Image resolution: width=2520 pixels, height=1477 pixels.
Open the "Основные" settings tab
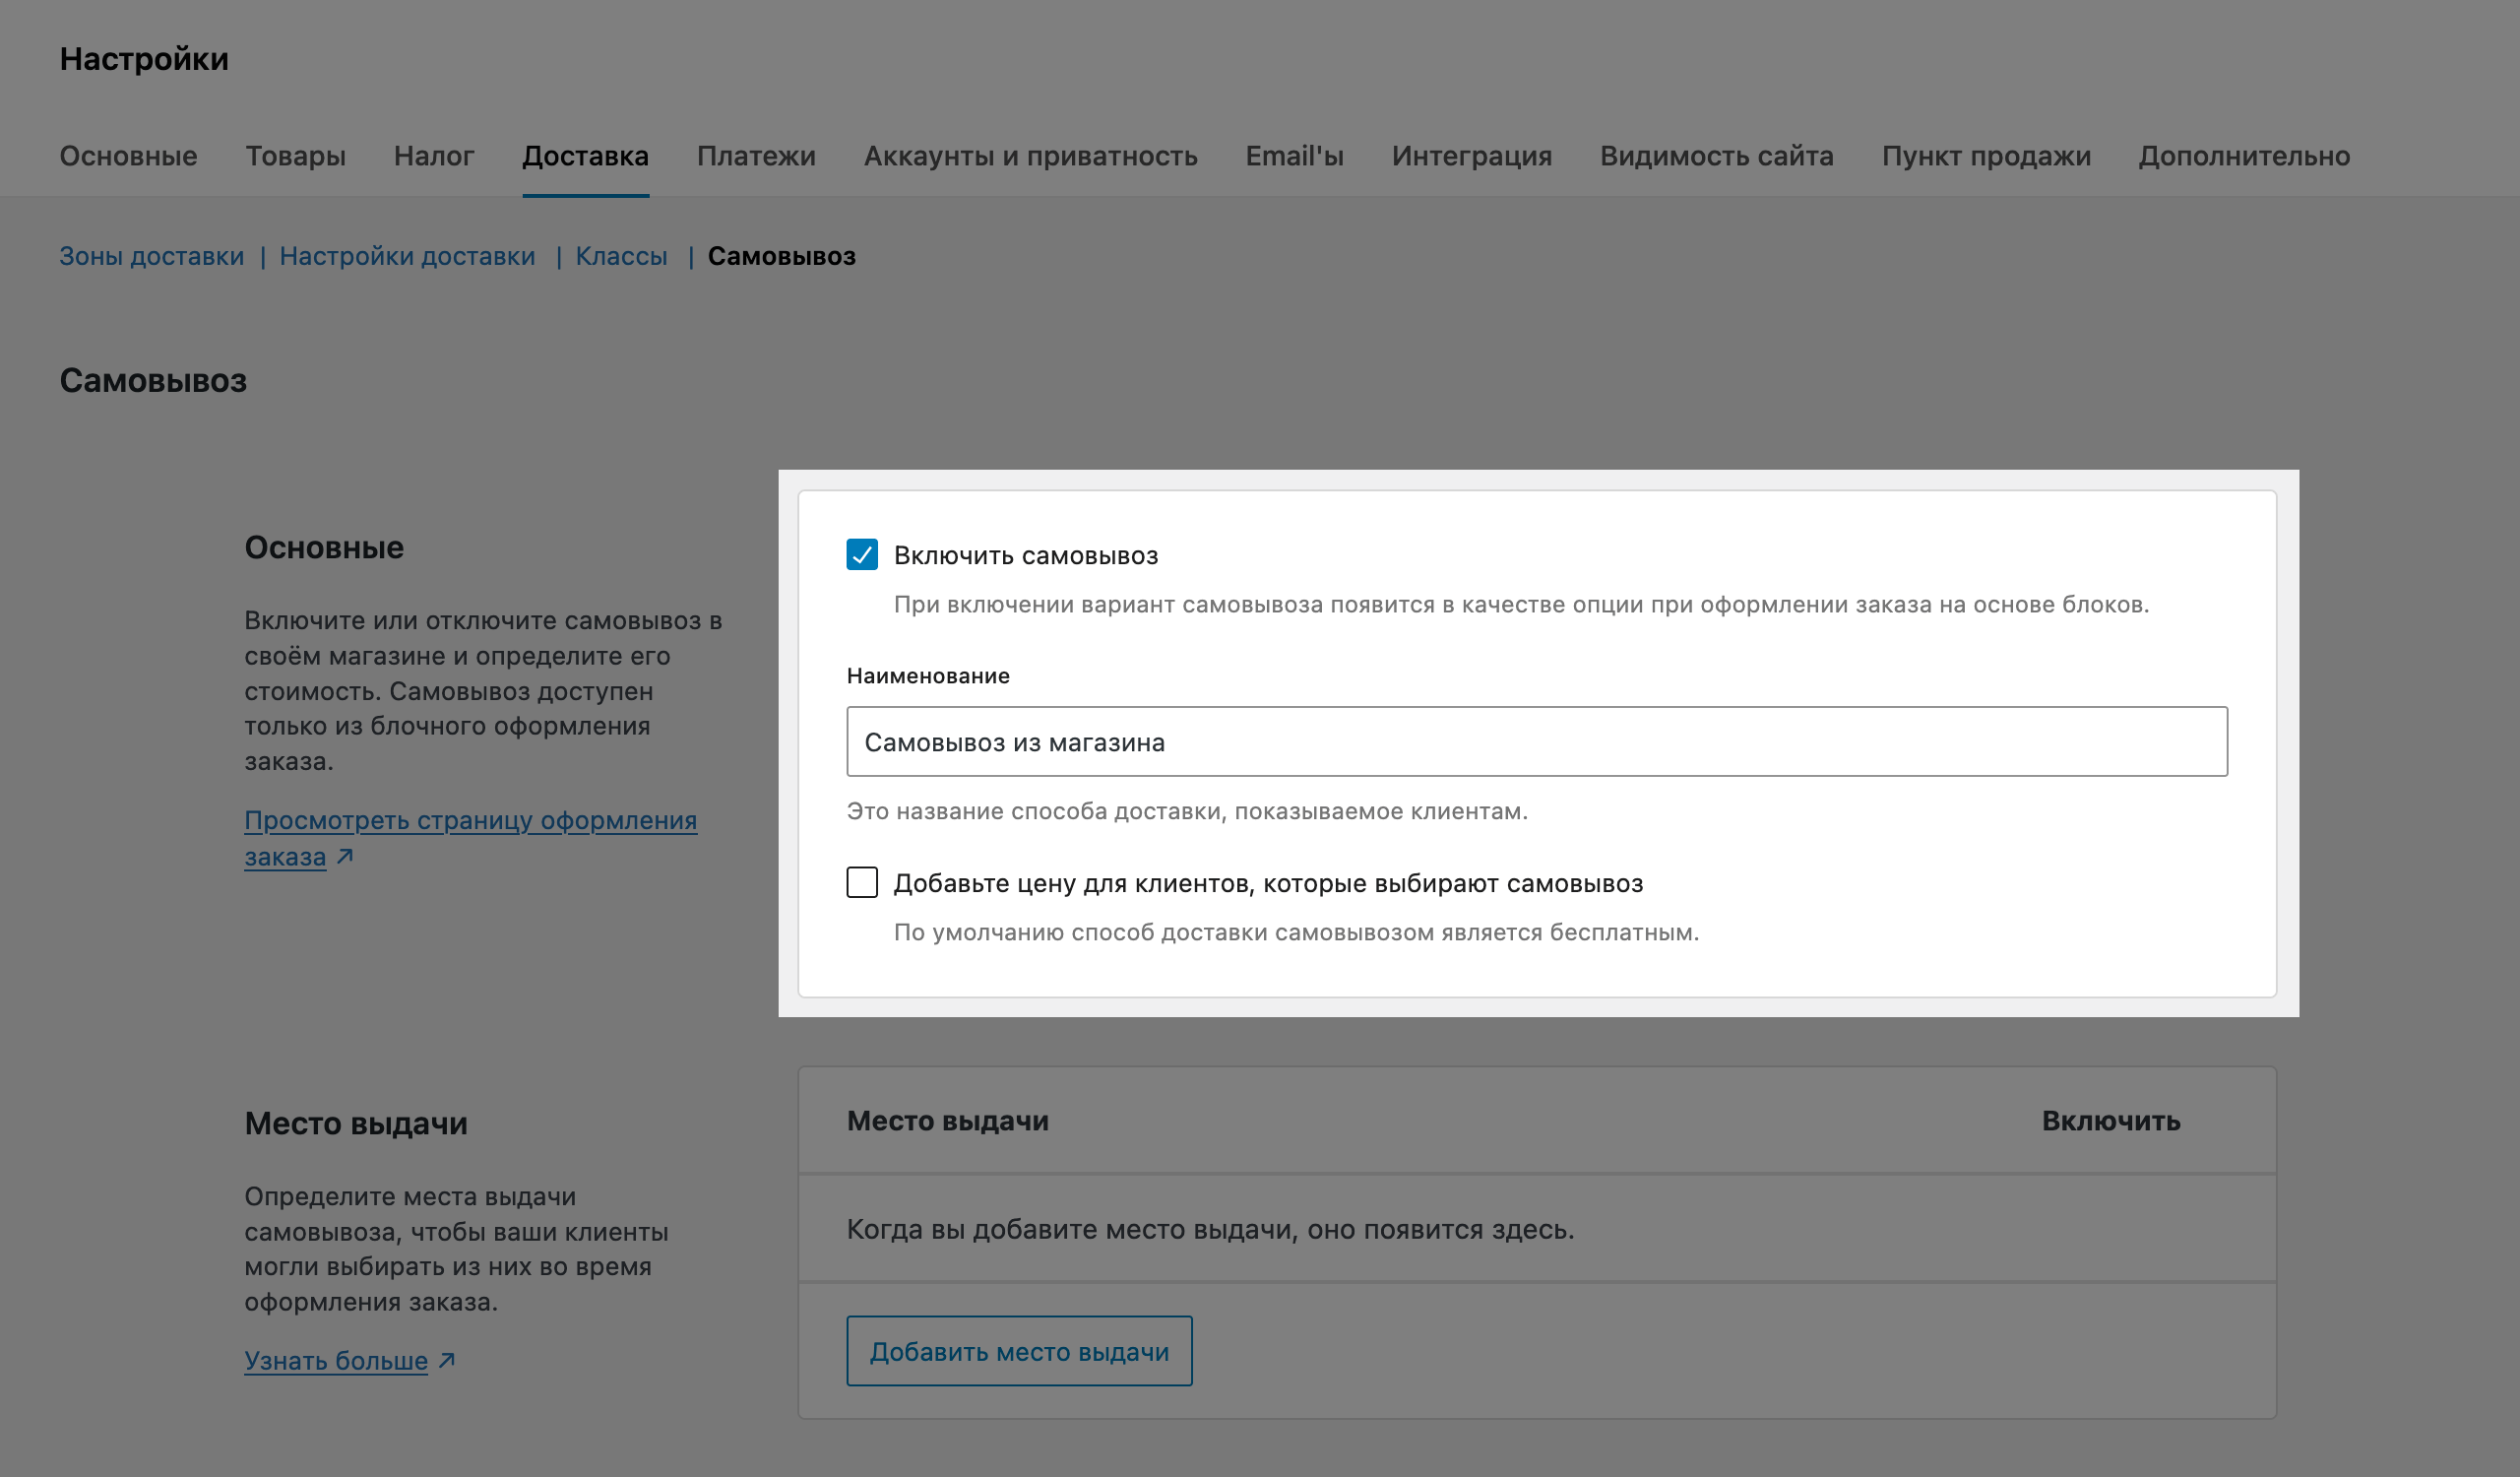click(128, 156)
